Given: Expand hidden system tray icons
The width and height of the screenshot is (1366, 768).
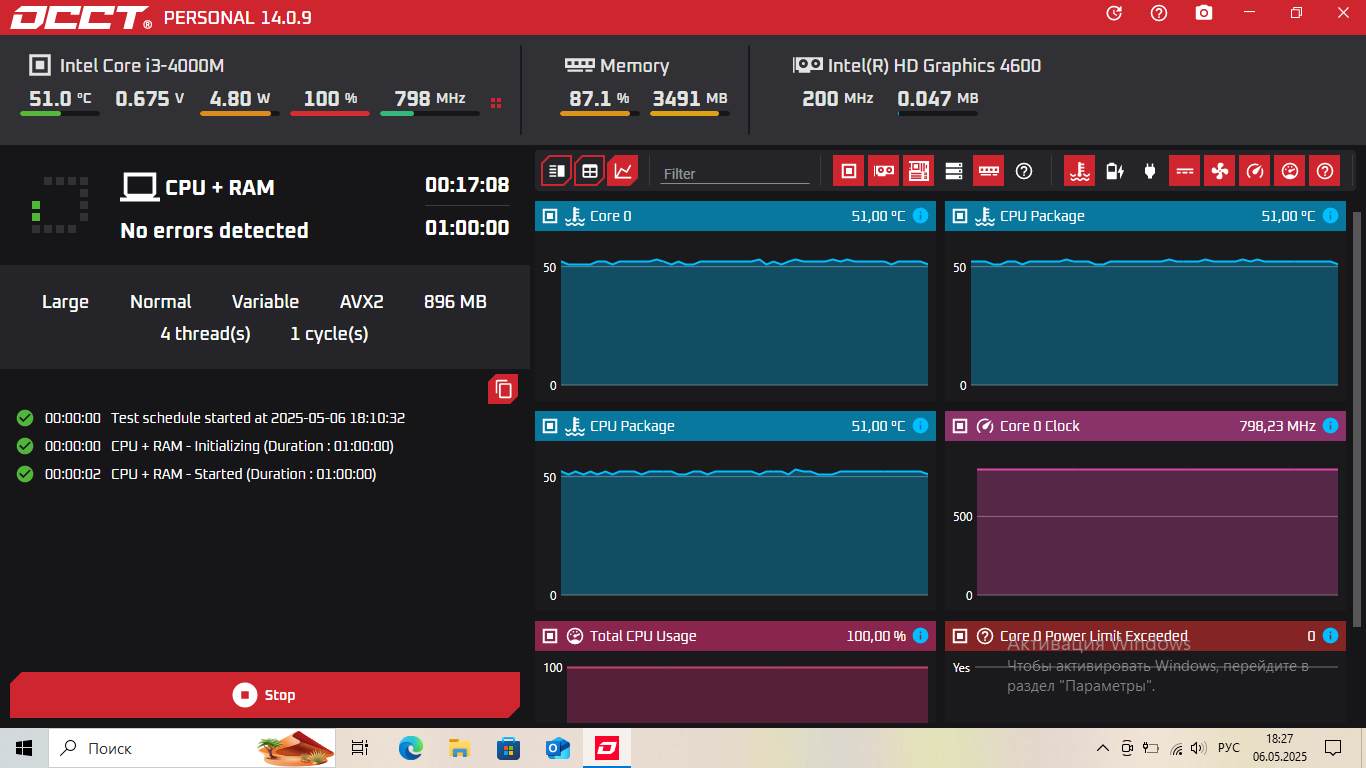Looking at the screenshot, I should pyautogui.click(x=1103, y=748).
